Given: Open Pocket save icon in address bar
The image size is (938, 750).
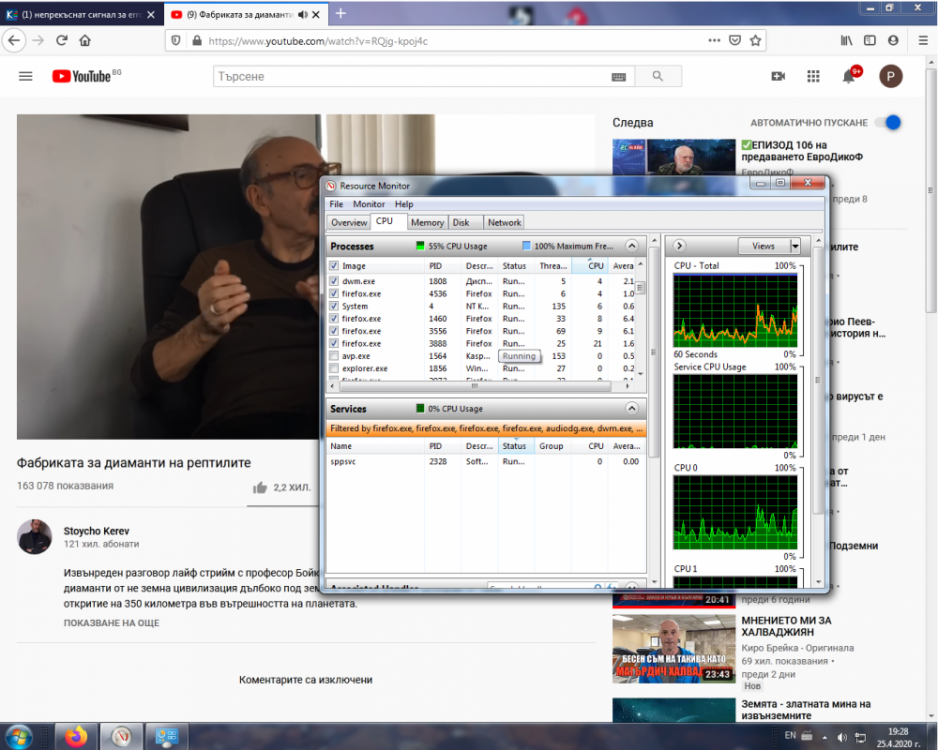Looking at the screenshot, I should 735,41.
